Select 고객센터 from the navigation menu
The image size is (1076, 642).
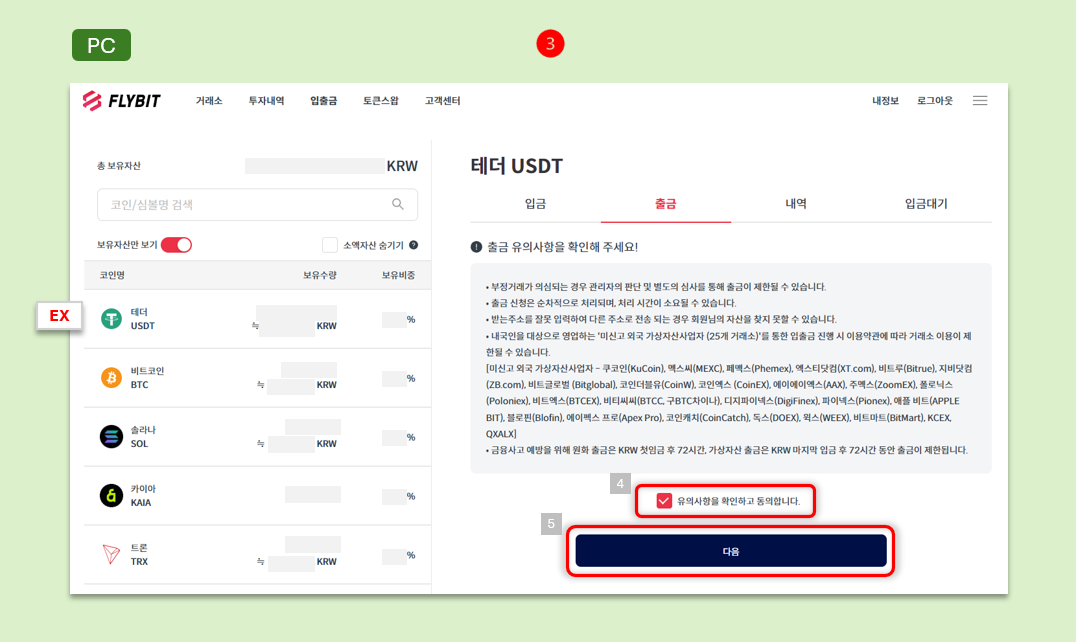(x=442, y=100)
